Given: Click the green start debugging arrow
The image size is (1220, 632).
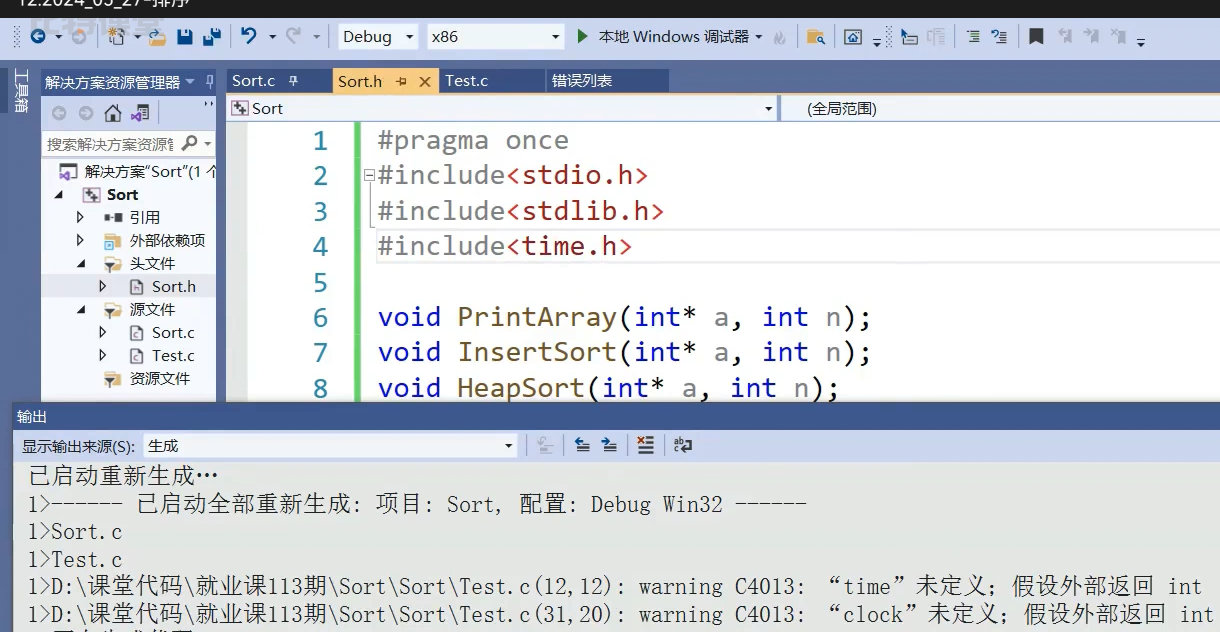Looking at the screenshot, I should coord(583,36).
